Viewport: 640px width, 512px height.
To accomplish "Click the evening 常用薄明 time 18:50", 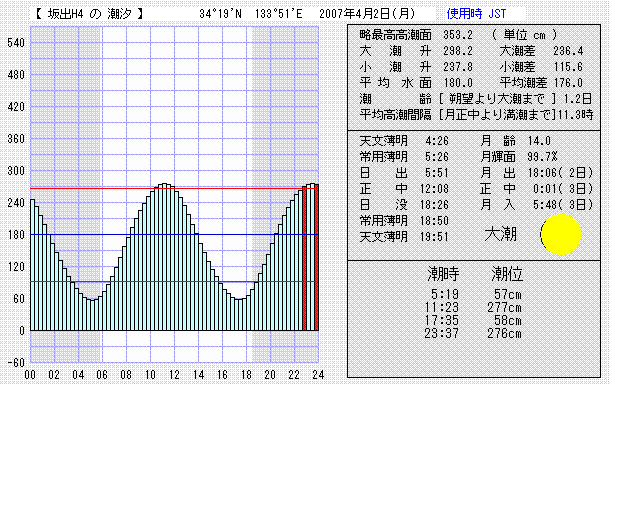I will point(434,221).
